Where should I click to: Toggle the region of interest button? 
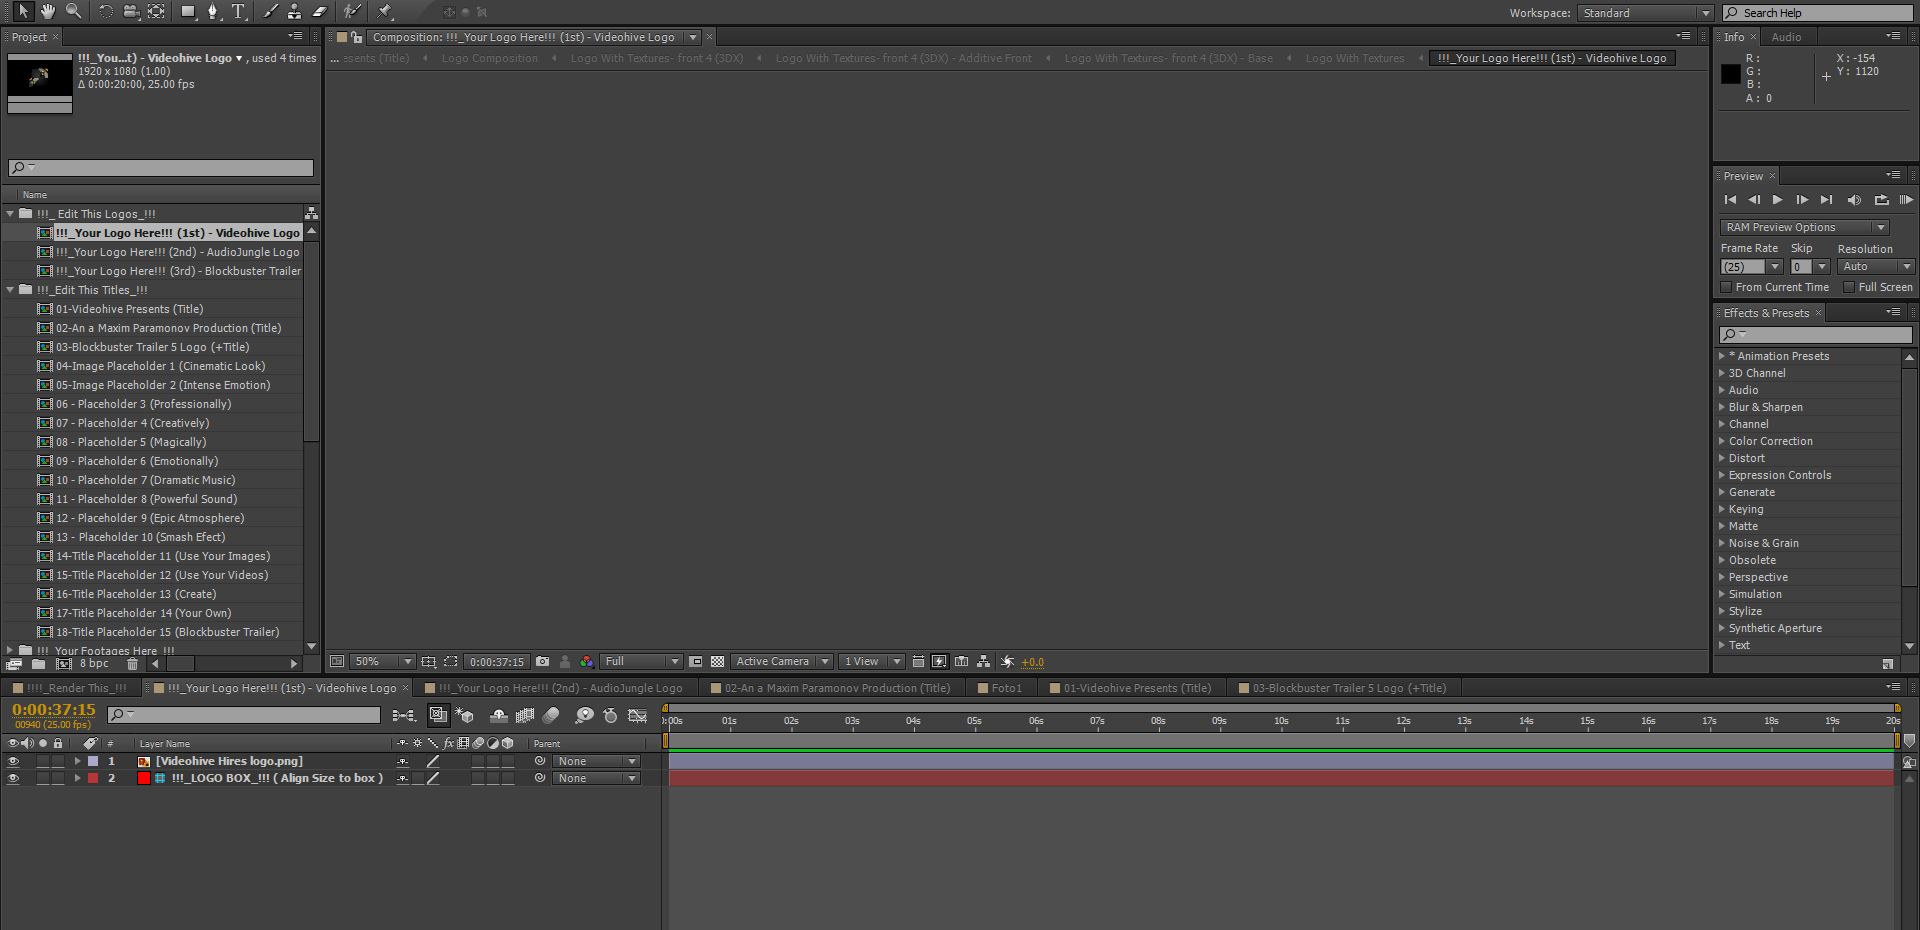point(696,662)
